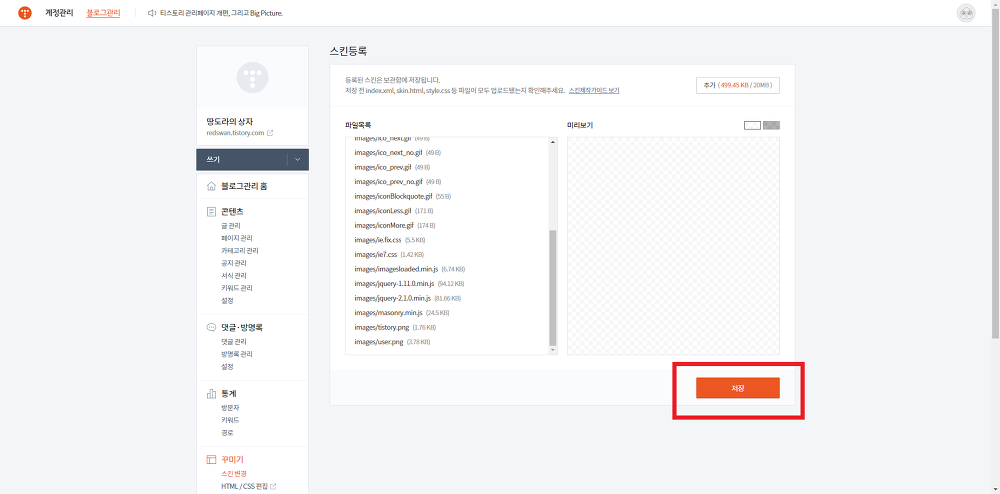Open the 콘텐츠 section heading
This screenshot has width=1000, height=494.
(232, 211)
